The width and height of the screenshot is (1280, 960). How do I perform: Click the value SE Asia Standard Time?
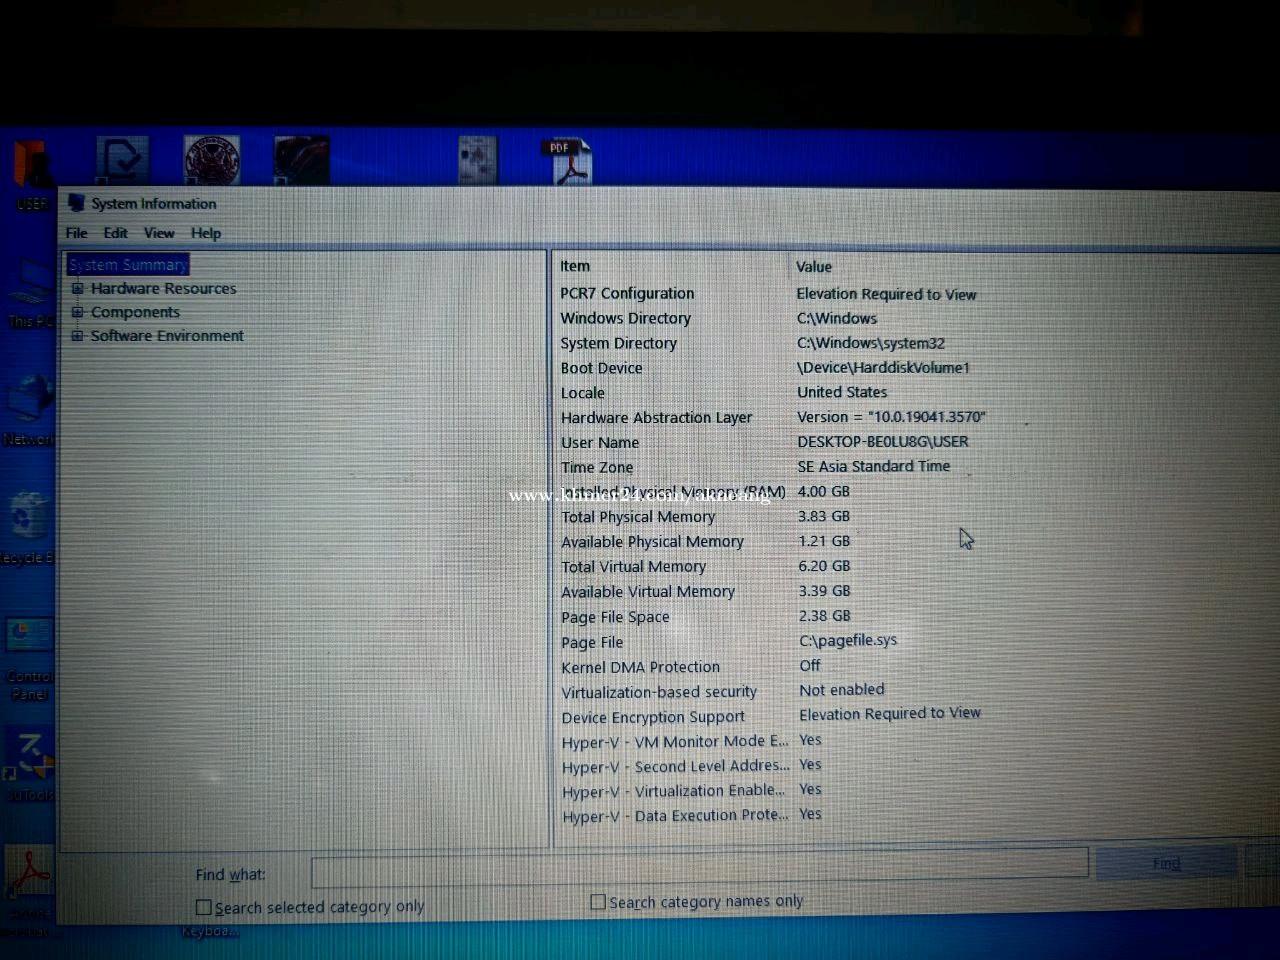click(x=874, y=466)
